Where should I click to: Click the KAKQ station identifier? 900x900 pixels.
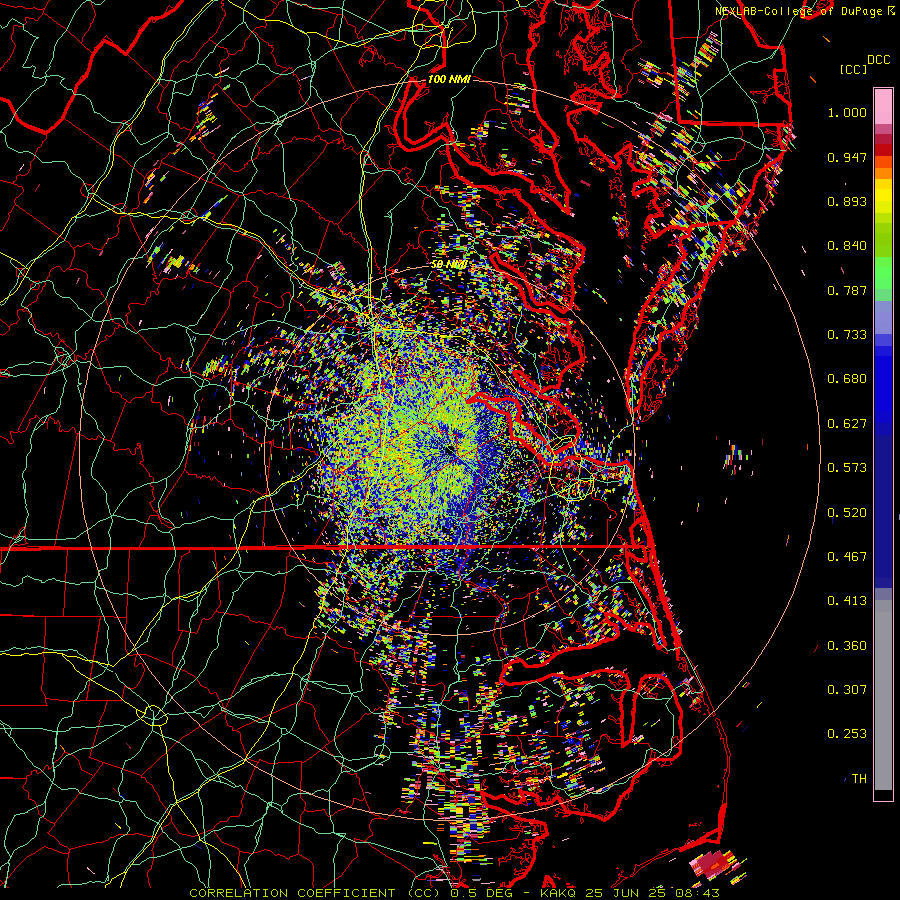557,893
